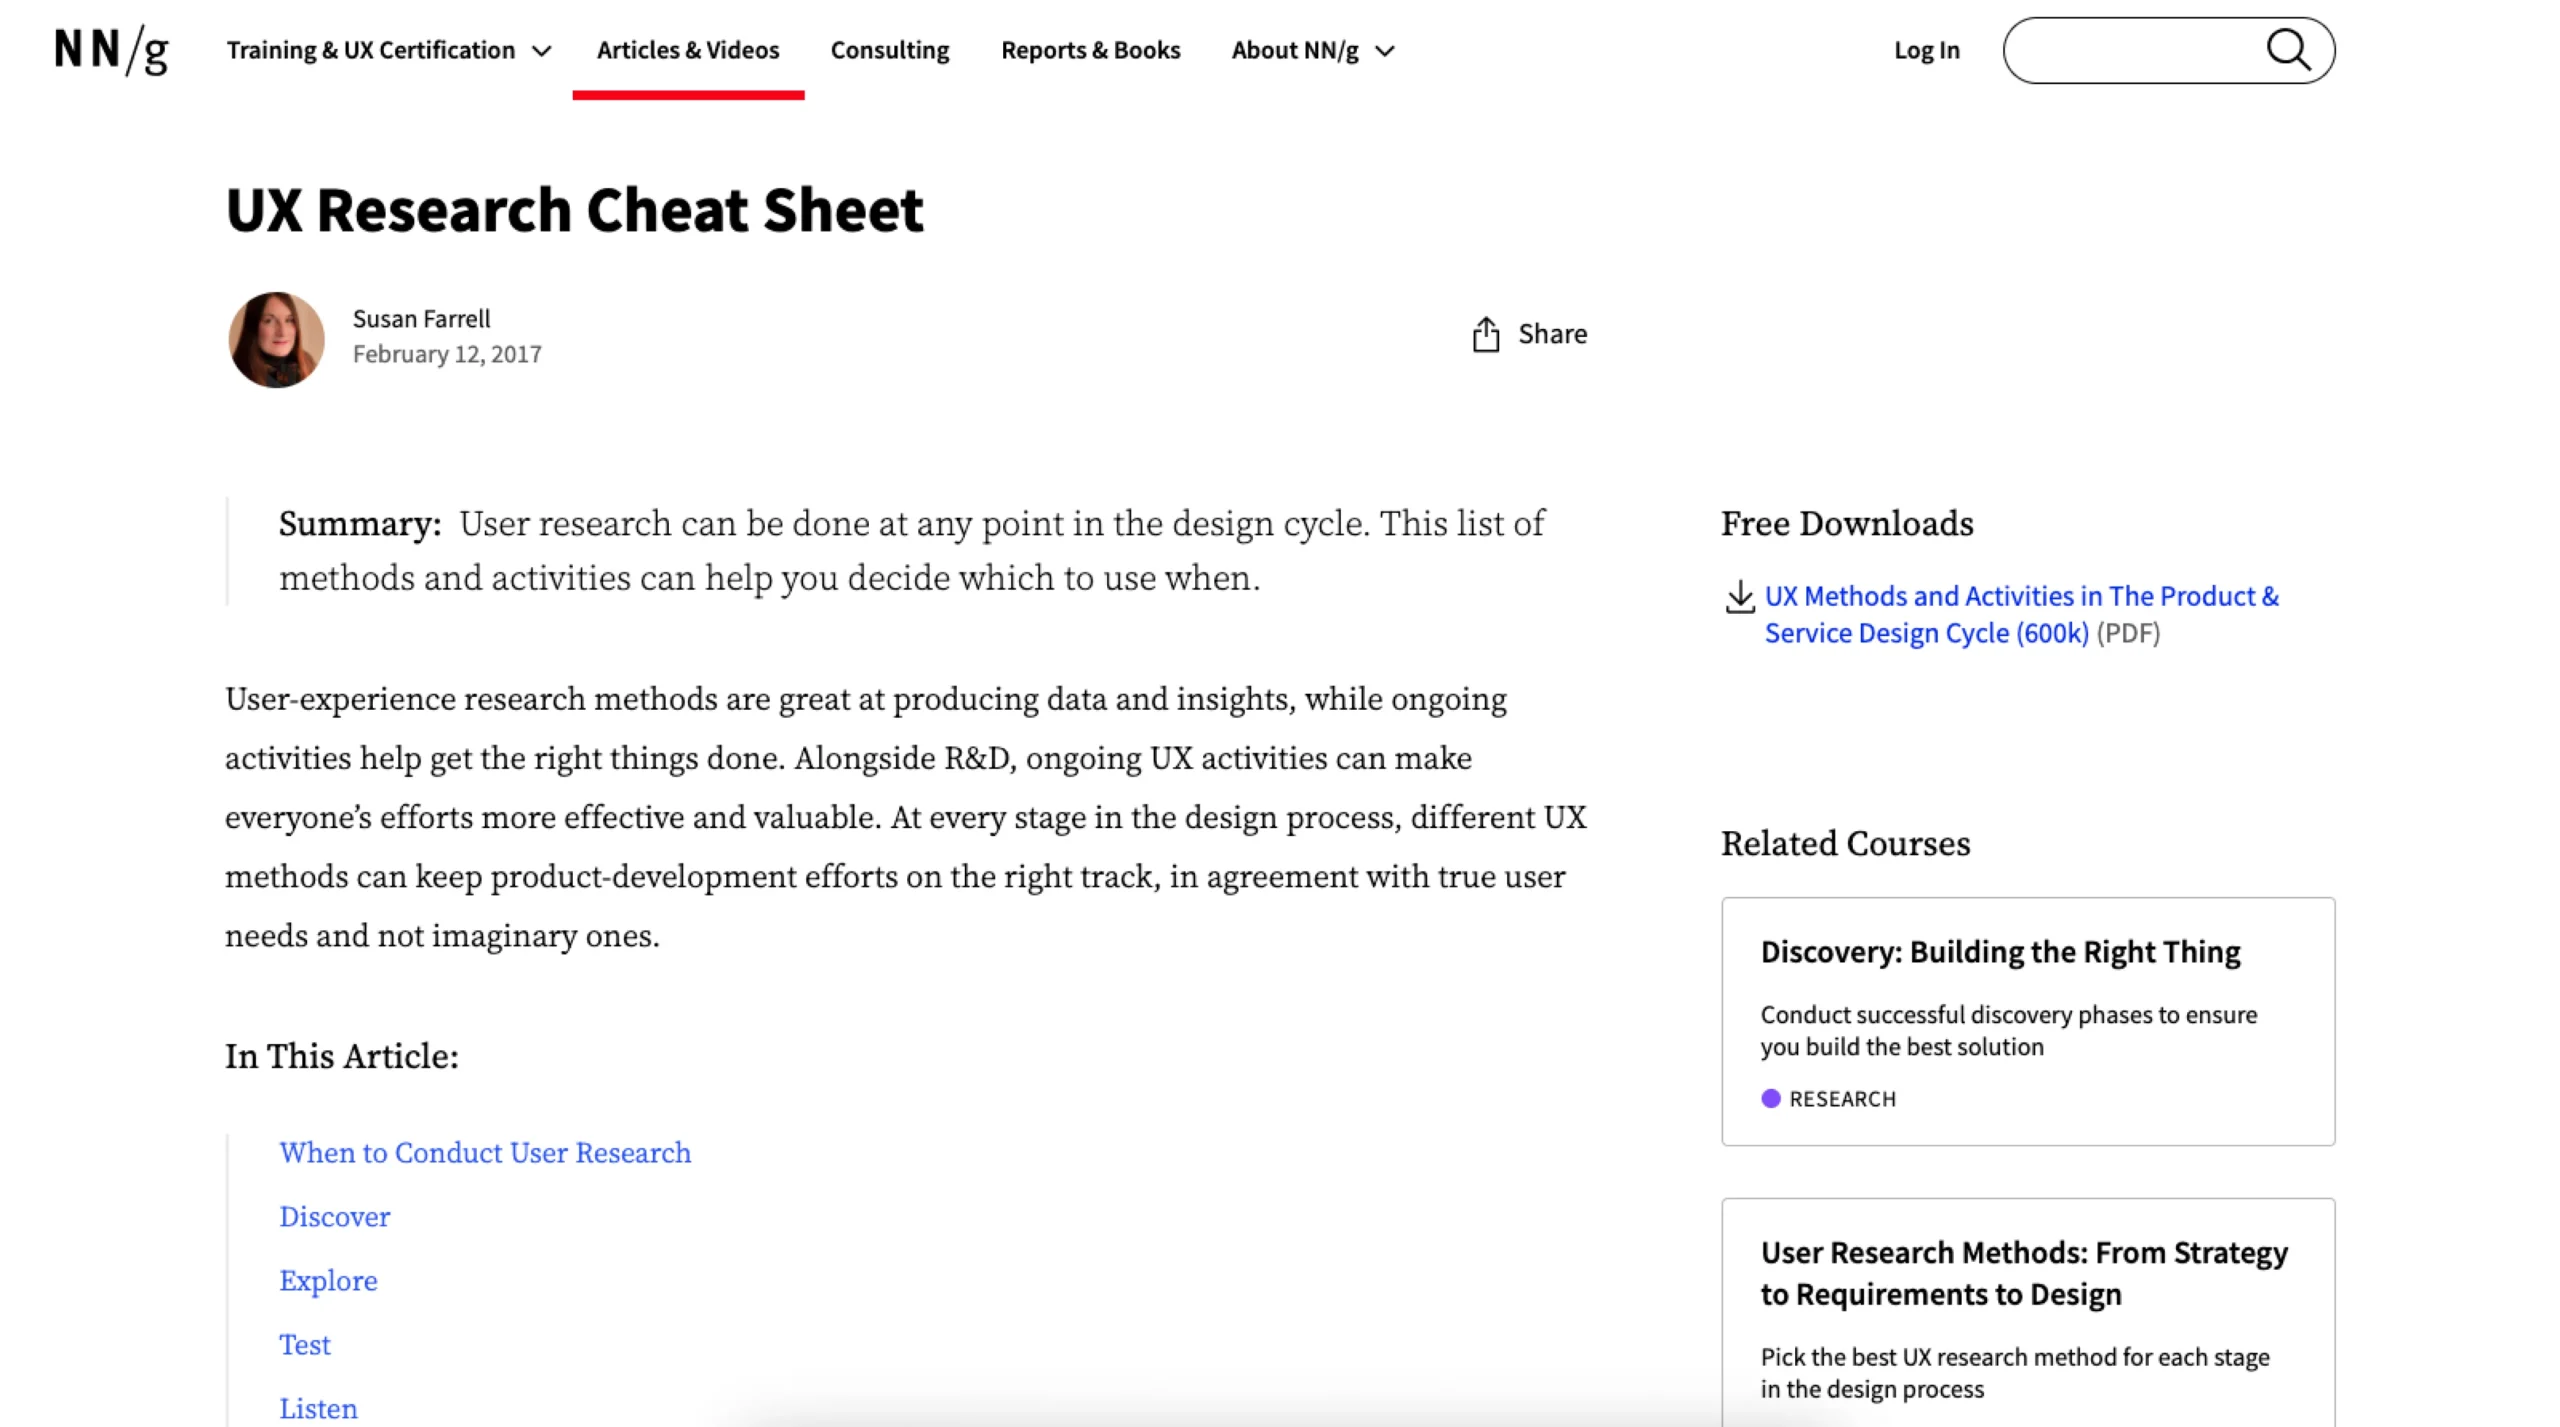2560x1427 pixels.
Task: Open the Articles & Videos tab
Action: [x=687, y=50]
